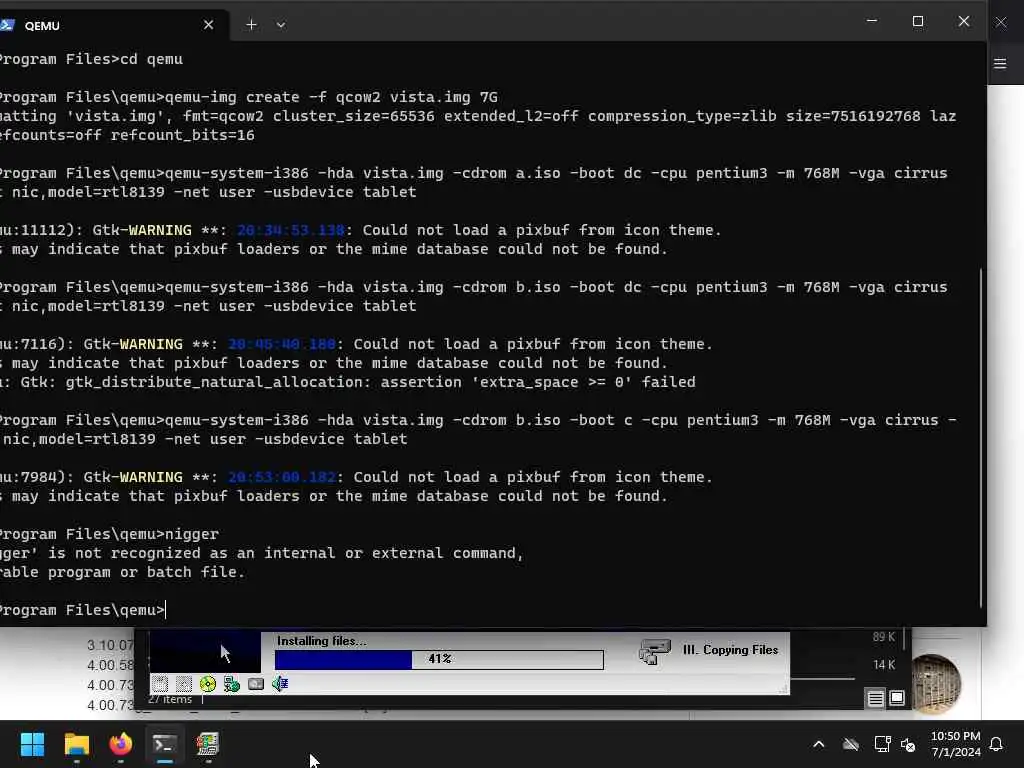This screenshot has width=1024, height=768.
Task: Open the clock showing 10:50 PM
Action: [x=955, y=744]
